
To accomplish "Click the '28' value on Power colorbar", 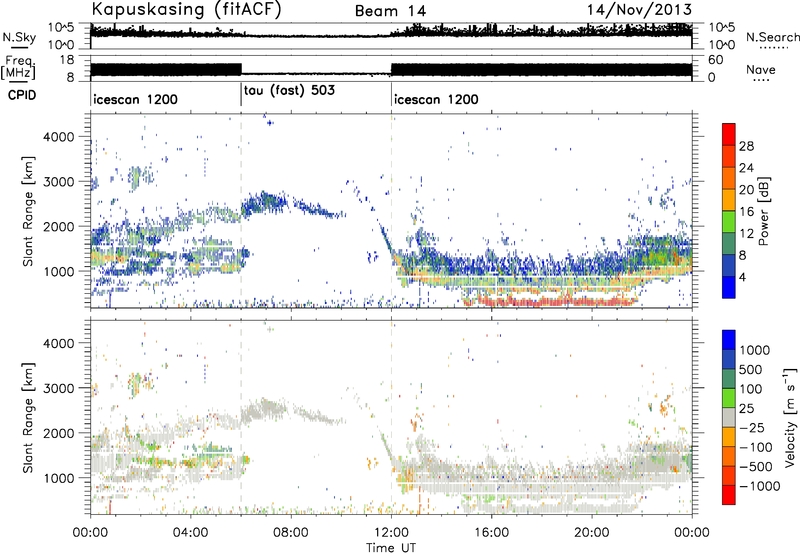I will (746, 146).
